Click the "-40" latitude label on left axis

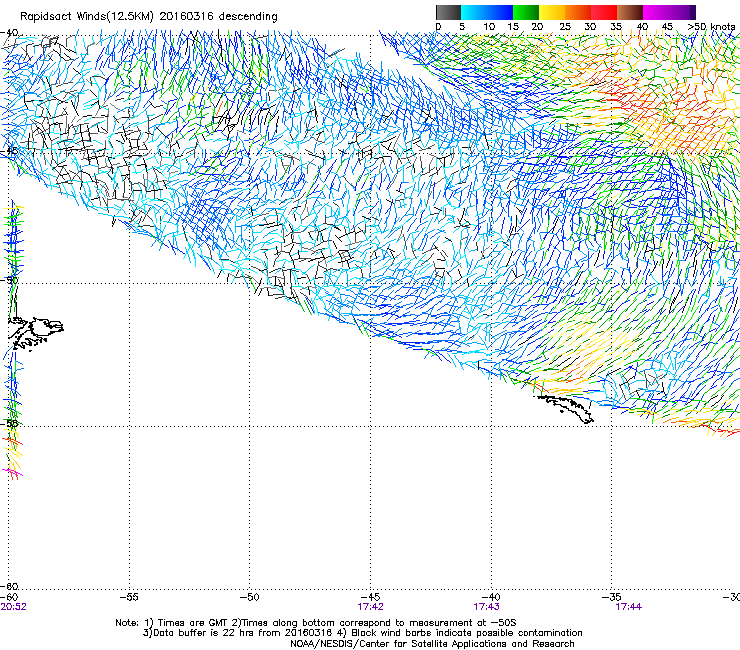(x=9, y=33)
